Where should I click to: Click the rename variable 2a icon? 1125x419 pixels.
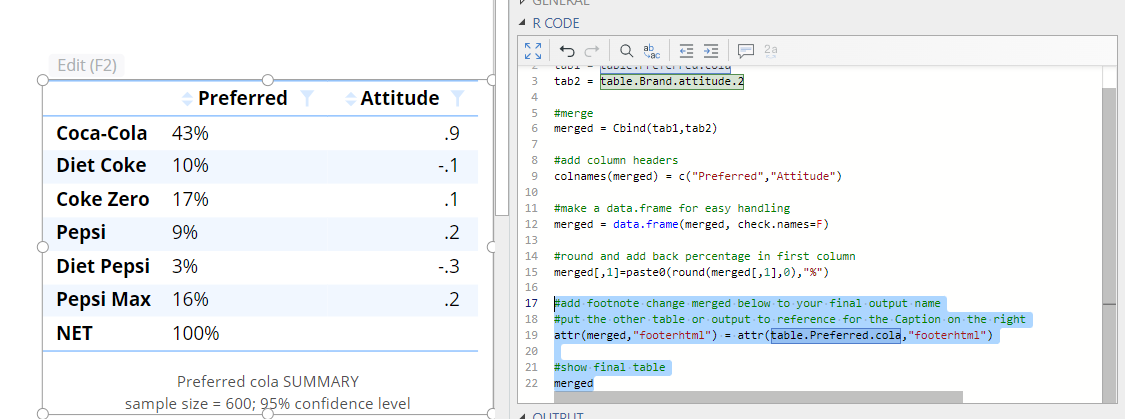(x=770, y=50)
